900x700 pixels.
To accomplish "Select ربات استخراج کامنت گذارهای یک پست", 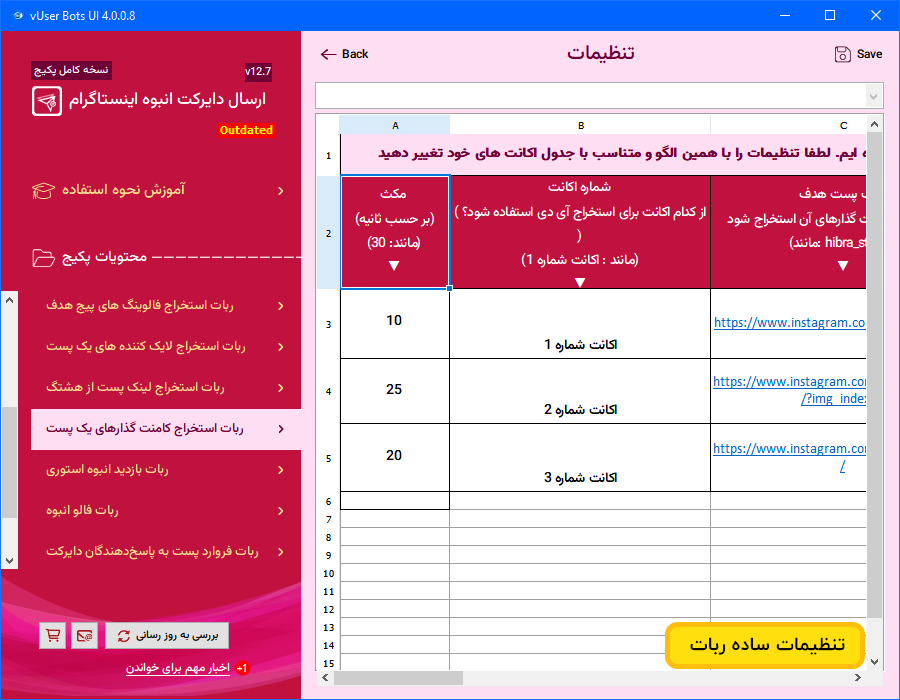I will (166, 429).
